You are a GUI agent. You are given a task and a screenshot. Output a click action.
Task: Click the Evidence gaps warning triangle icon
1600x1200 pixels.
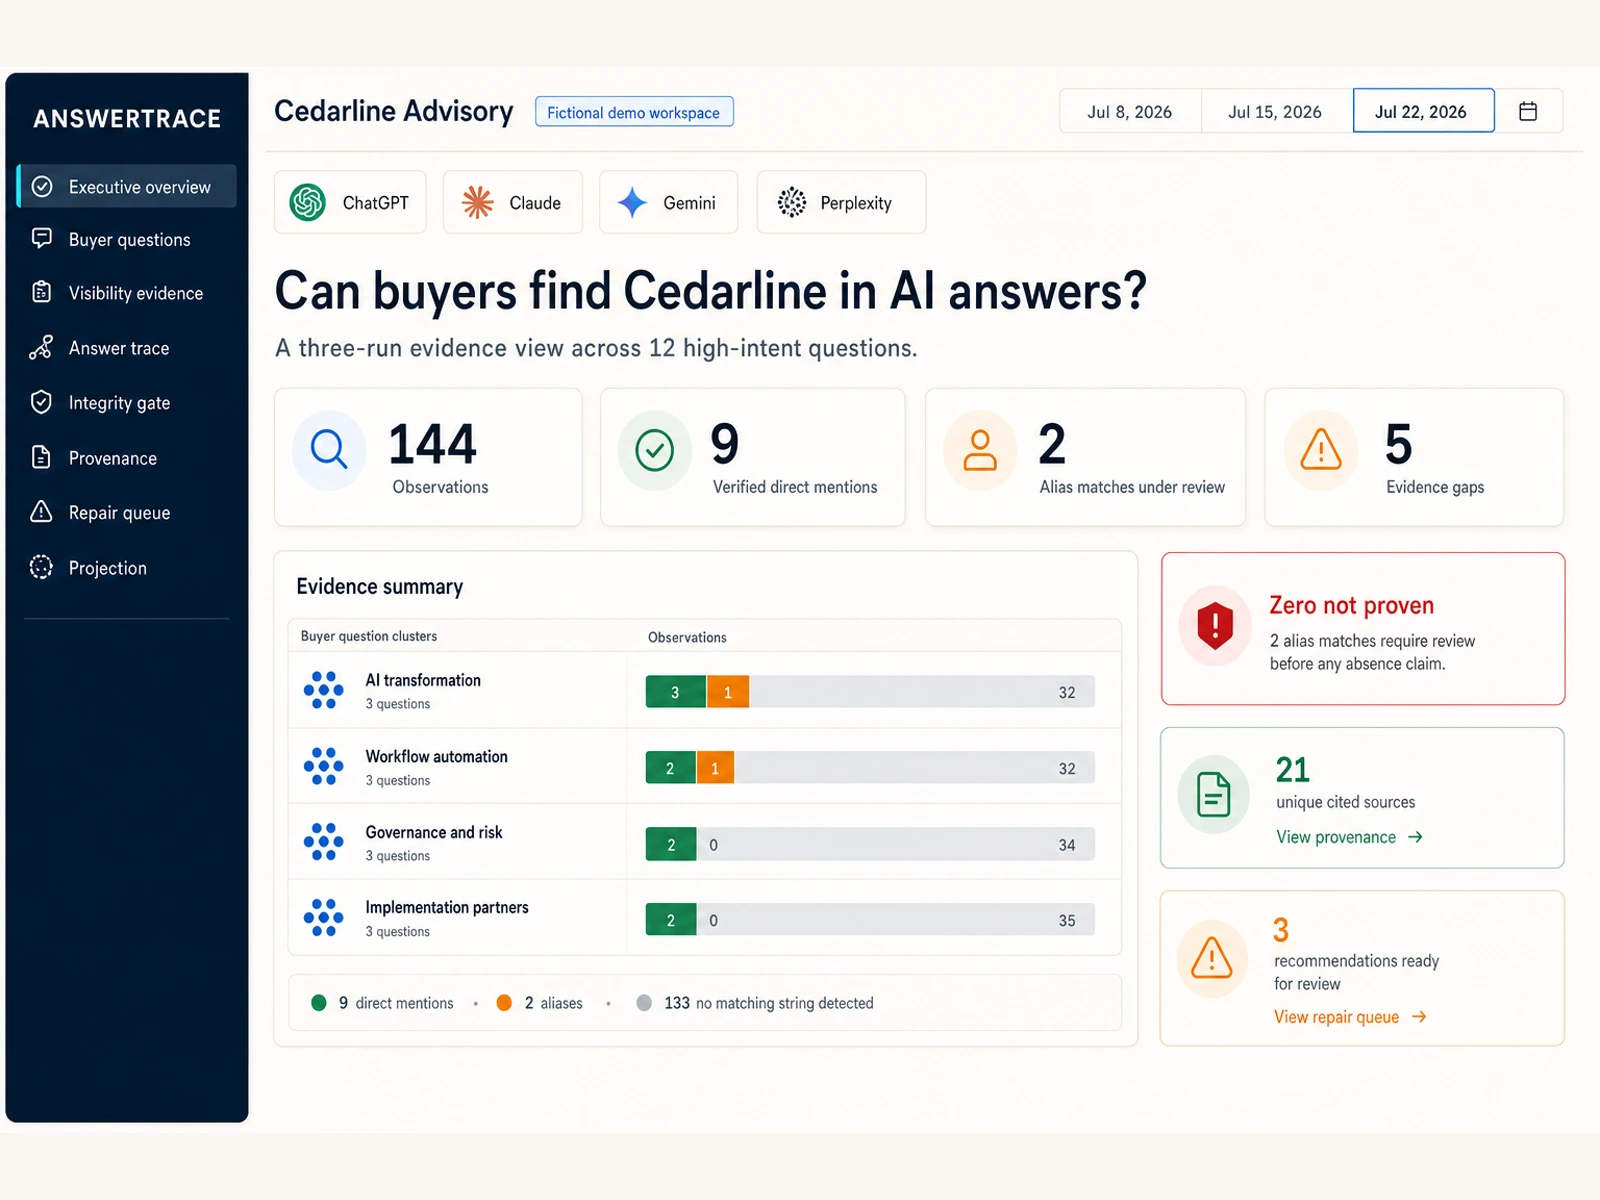click(1321, 450)
